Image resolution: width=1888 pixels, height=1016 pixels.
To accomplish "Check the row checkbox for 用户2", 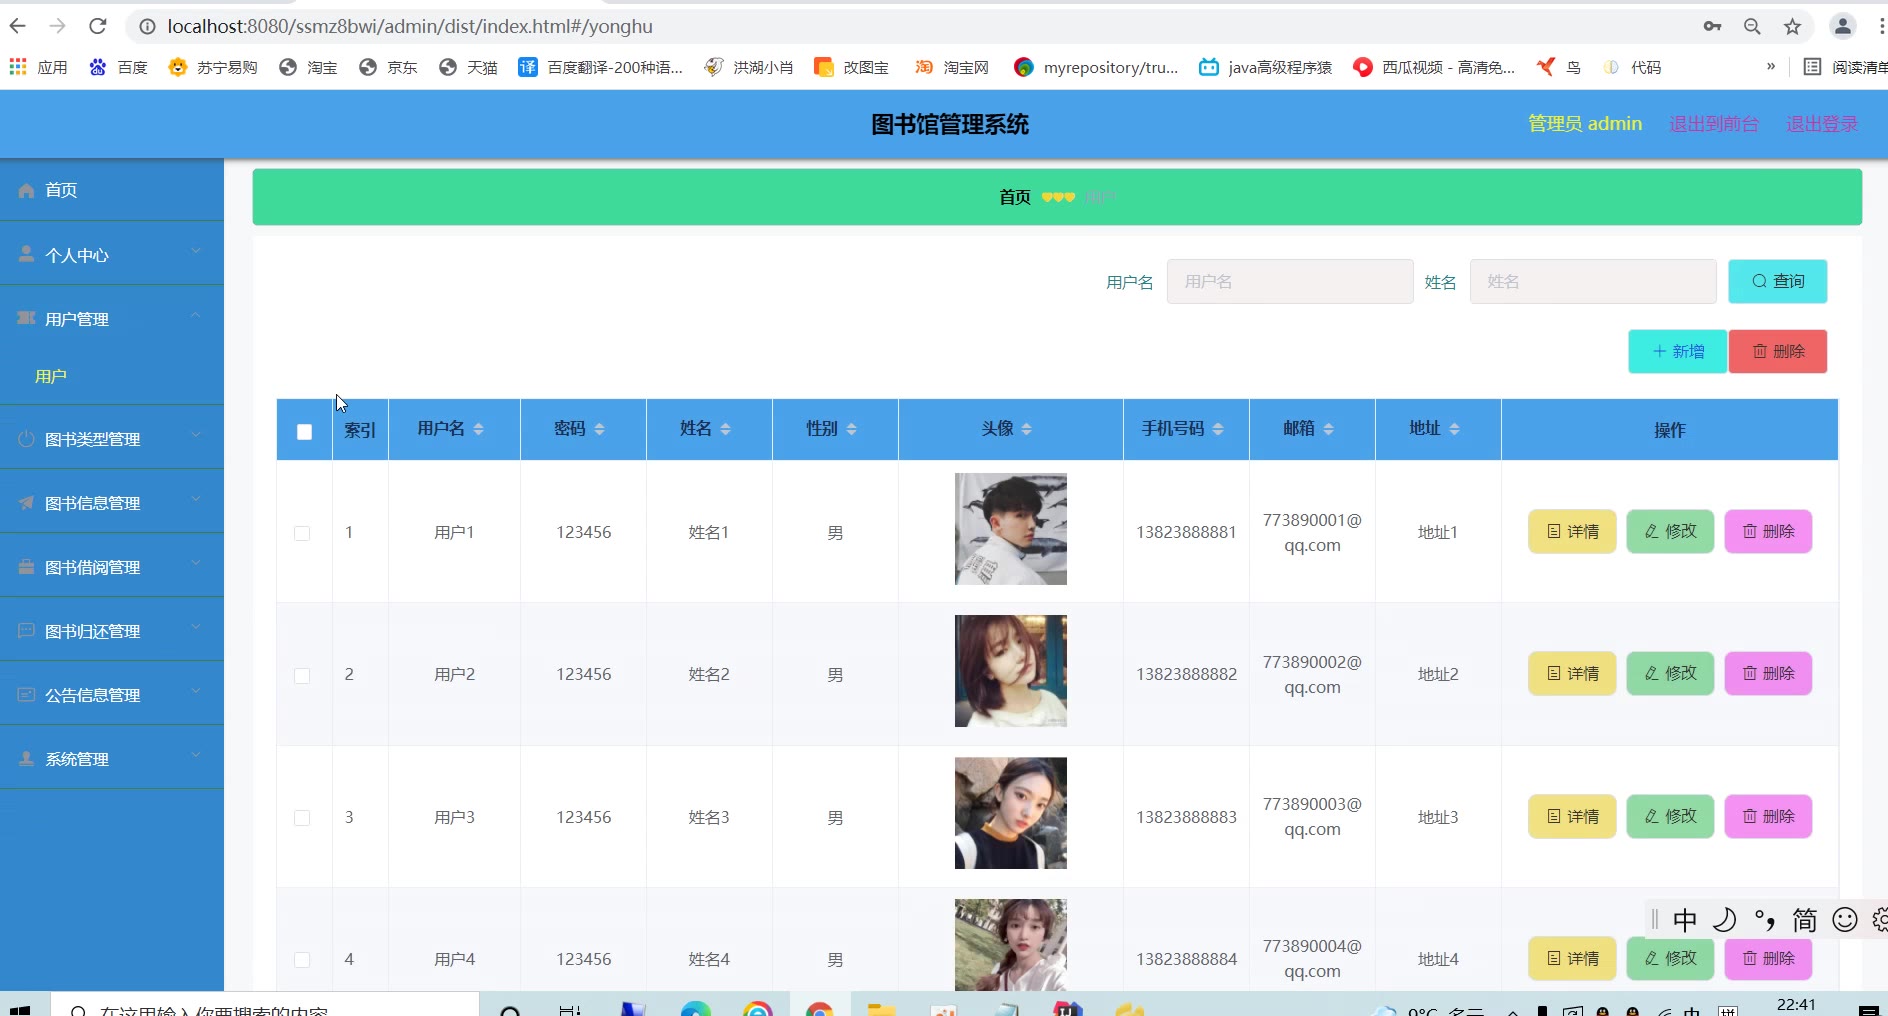I will pyautogui.click(x=302, y=676).
